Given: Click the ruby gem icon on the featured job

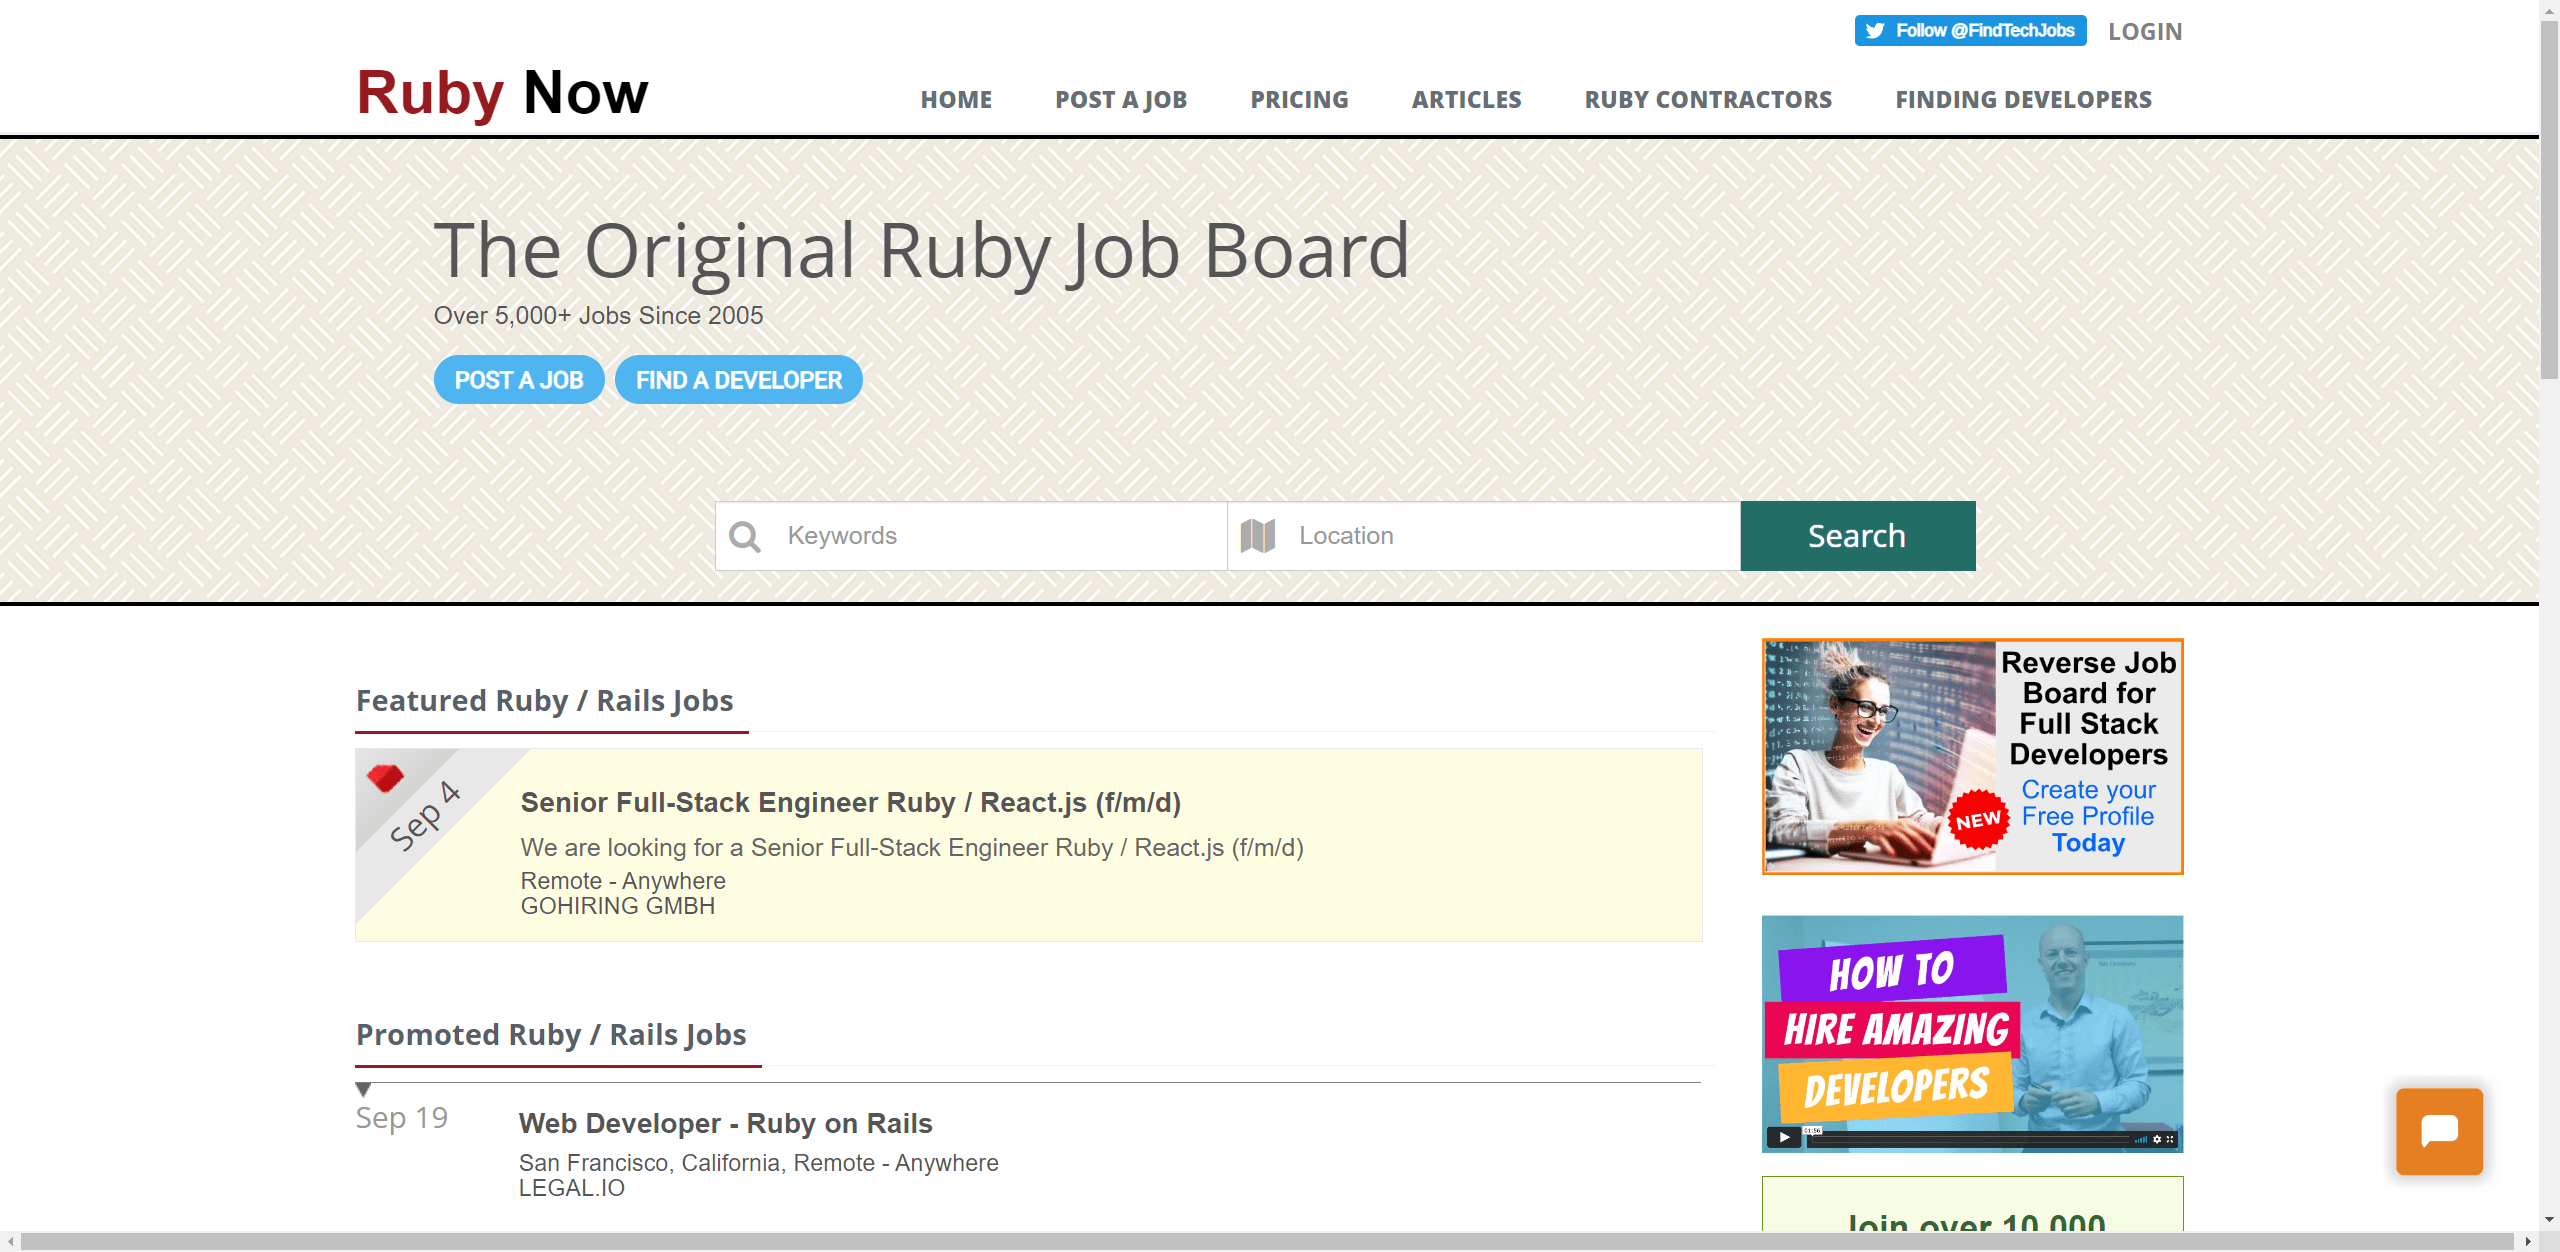Looking at the screenshot, I should point(385,780).
